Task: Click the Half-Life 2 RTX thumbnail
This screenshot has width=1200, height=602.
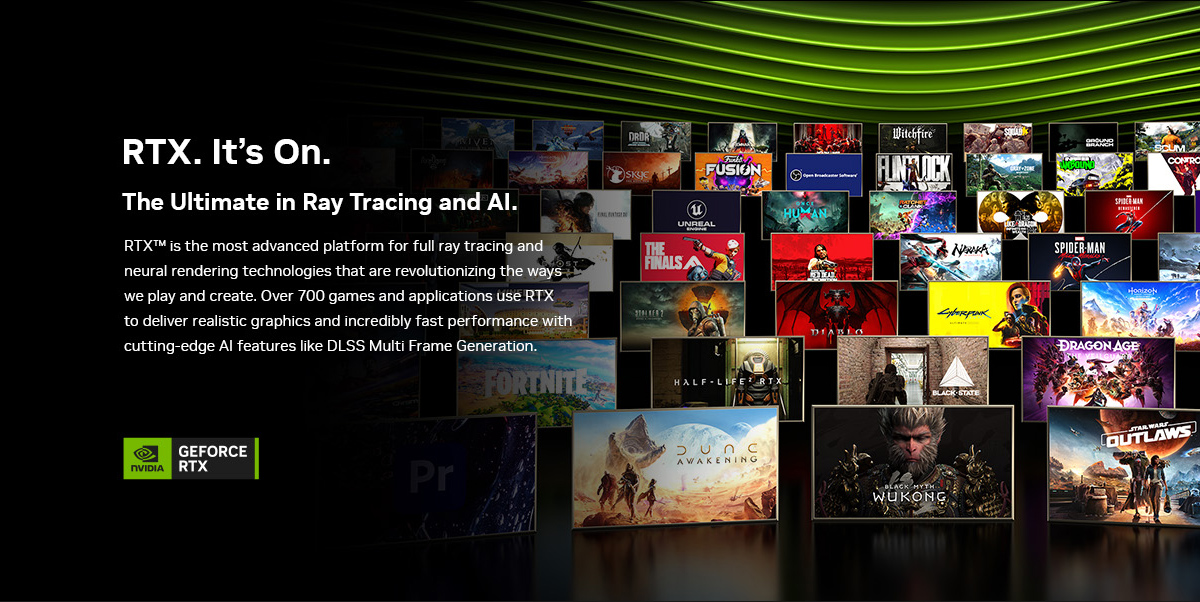Action: point(727,379)
